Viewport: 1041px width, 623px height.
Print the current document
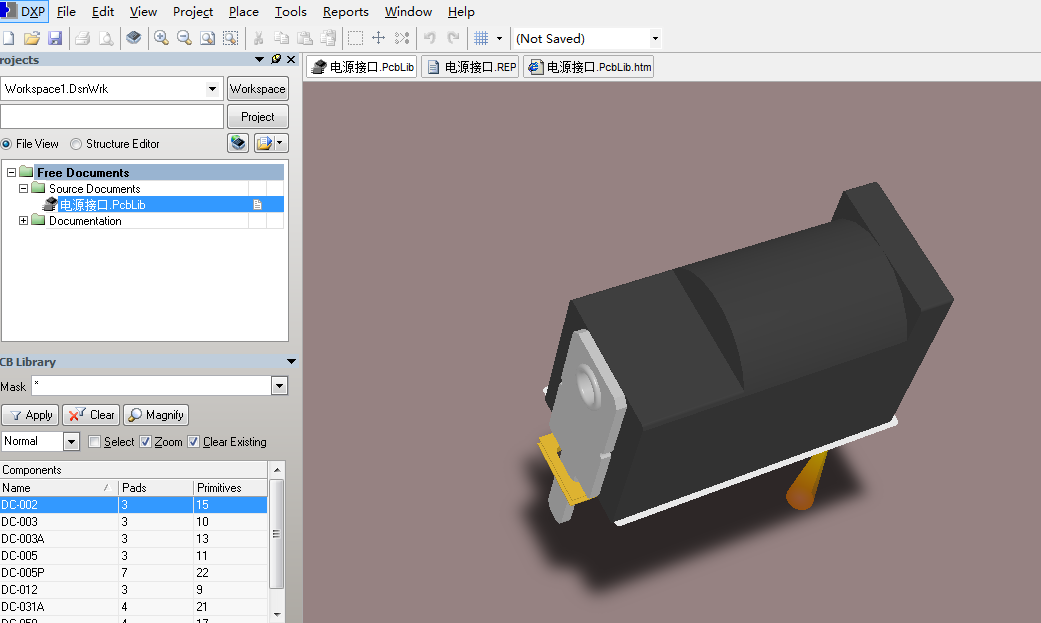point(82,39)
